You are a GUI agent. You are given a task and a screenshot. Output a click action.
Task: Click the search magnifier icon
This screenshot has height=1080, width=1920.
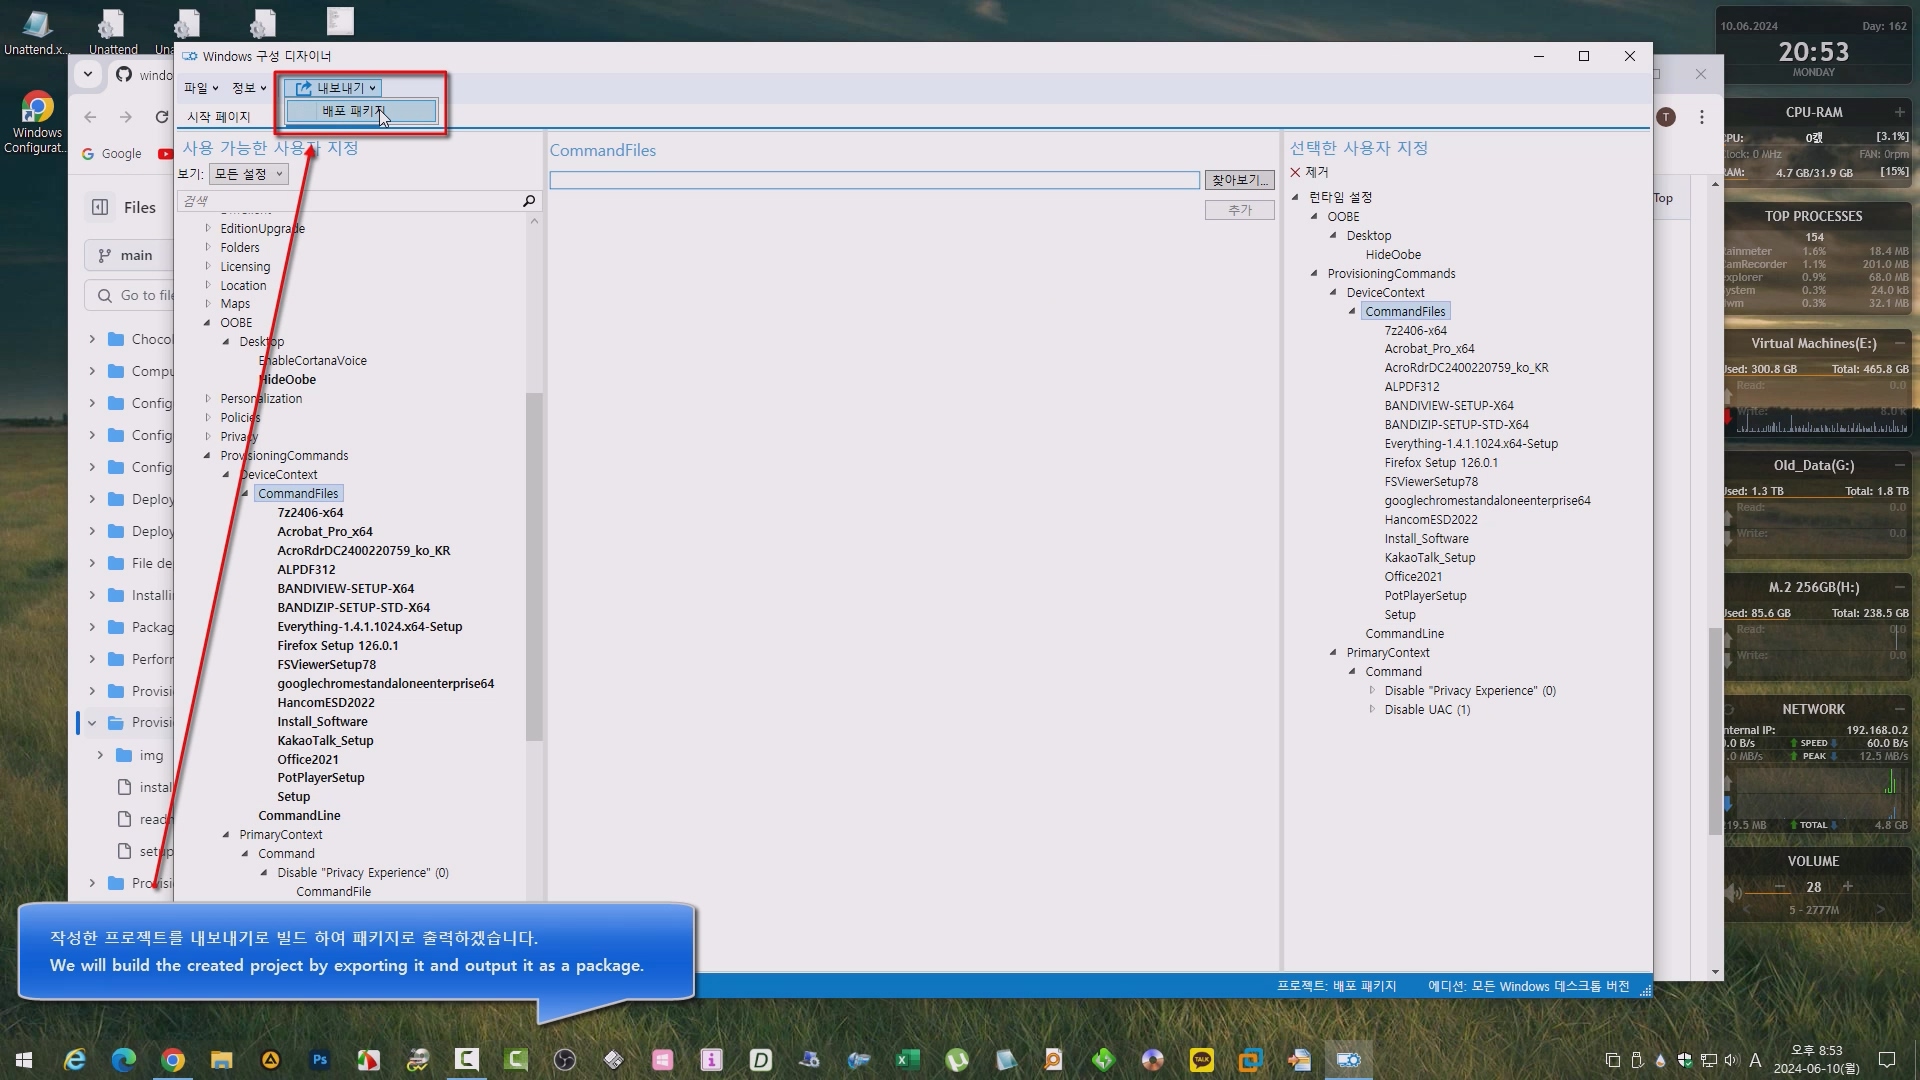pos(529,201)
